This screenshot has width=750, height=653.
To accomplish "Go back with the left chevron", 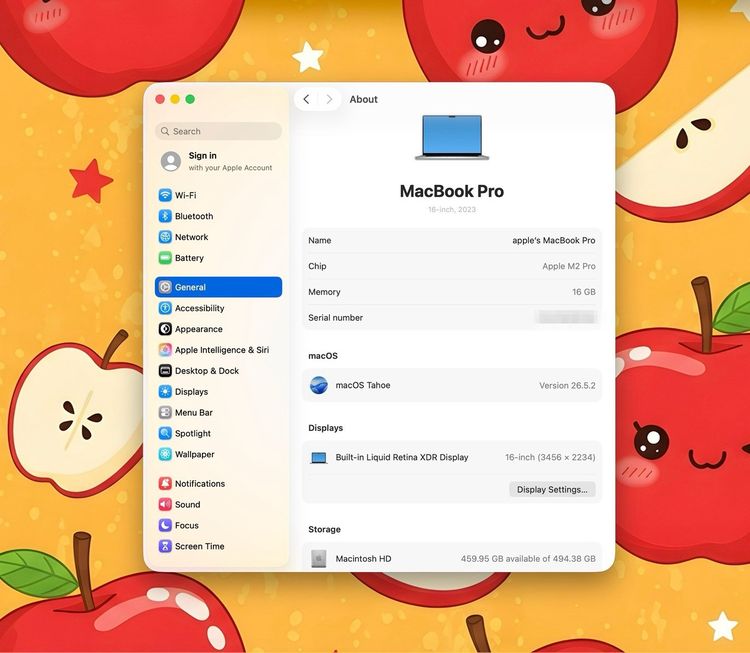I will (307, 99).
